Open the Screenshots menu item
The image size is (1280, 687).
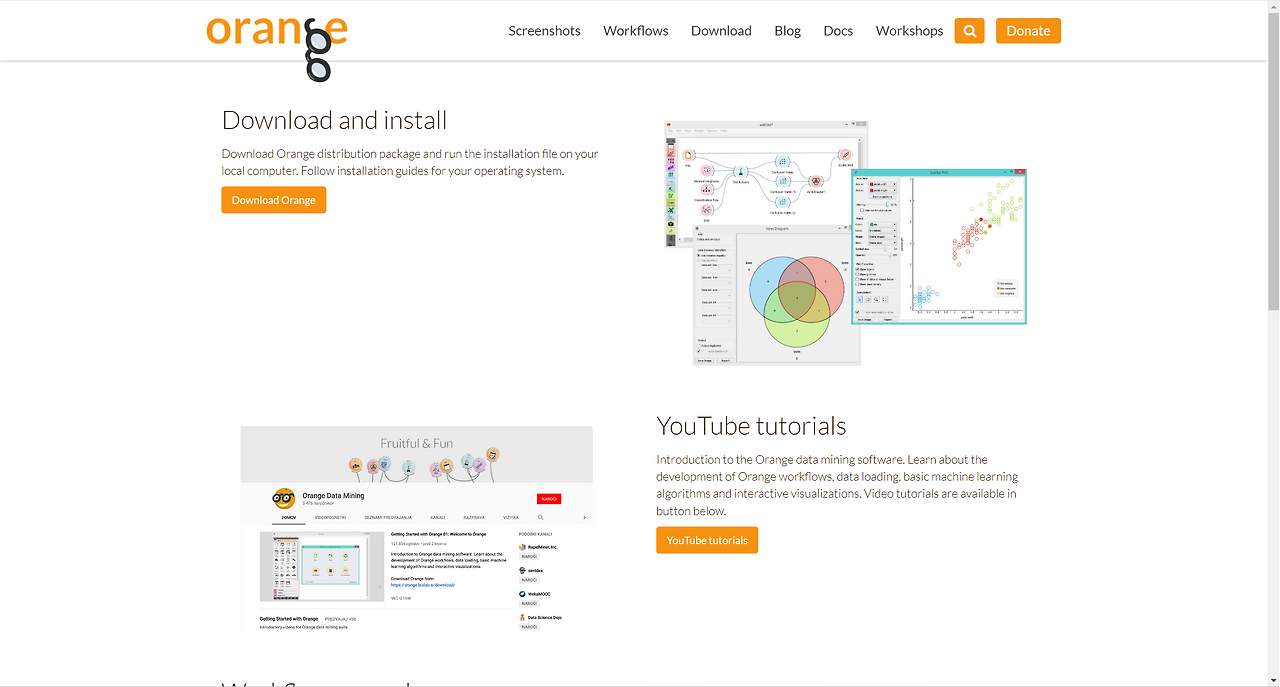click(544, 31)
